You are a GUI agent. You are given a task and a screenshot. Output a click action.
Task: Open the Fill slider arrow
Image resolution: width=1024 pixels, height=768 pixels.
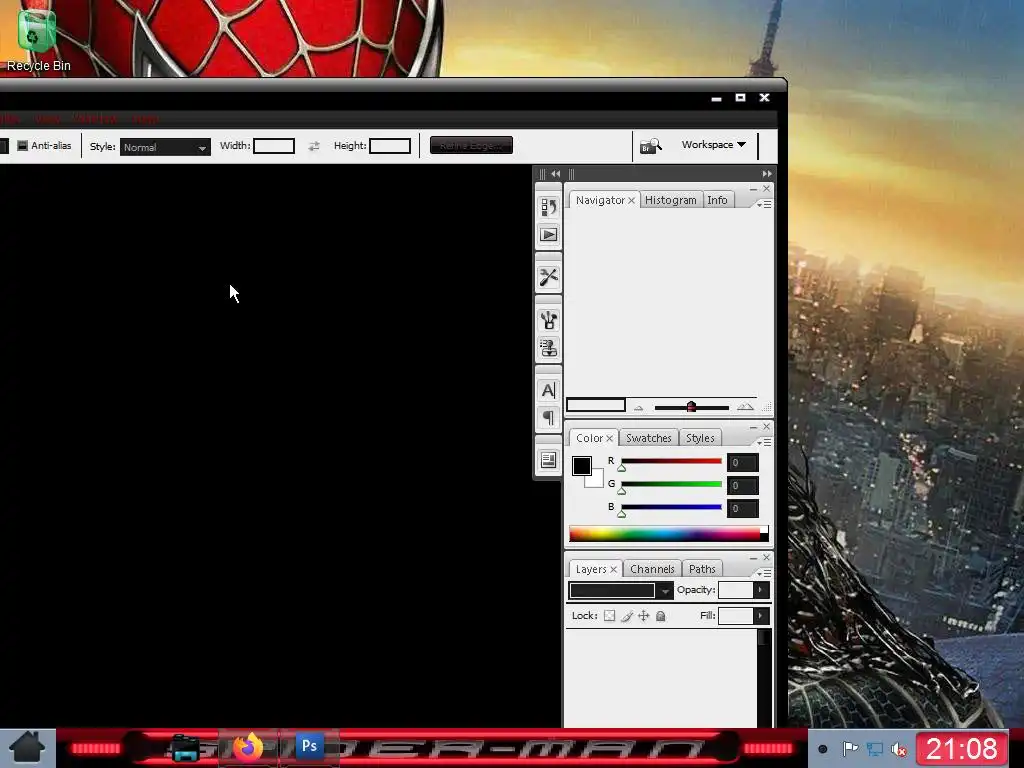point(761,616)
